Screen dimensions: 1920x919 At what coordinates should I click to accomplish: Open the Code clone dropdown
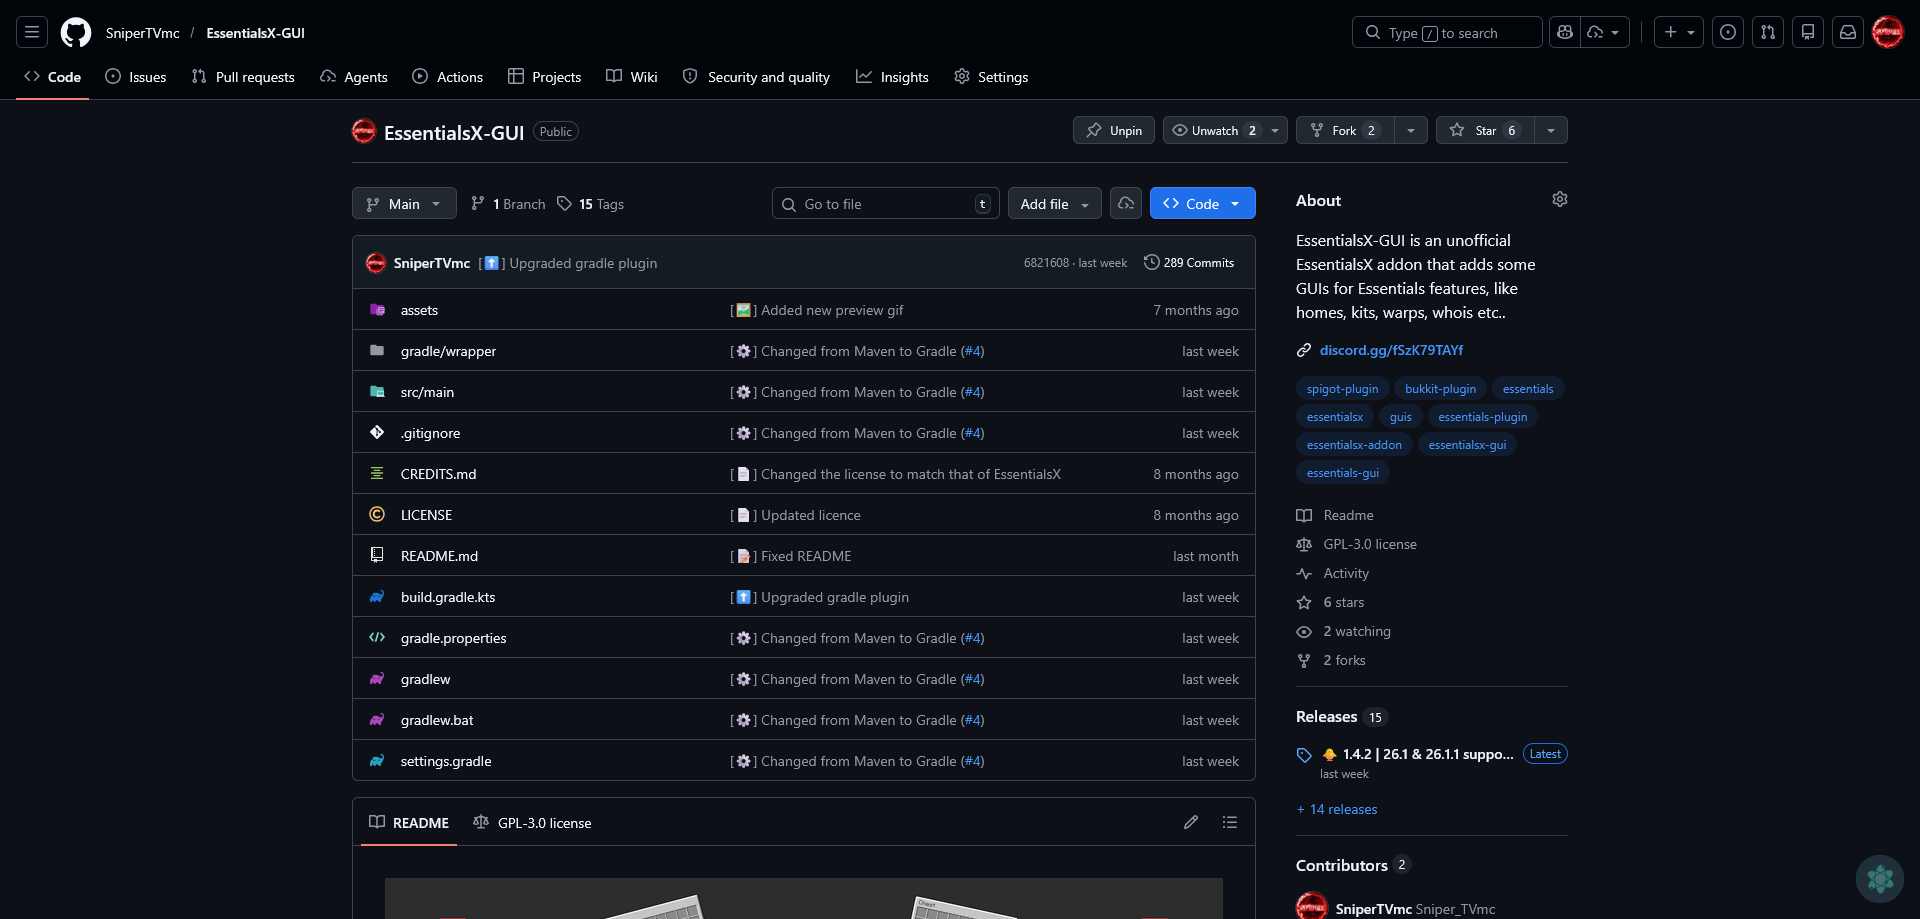point(1203,203)
